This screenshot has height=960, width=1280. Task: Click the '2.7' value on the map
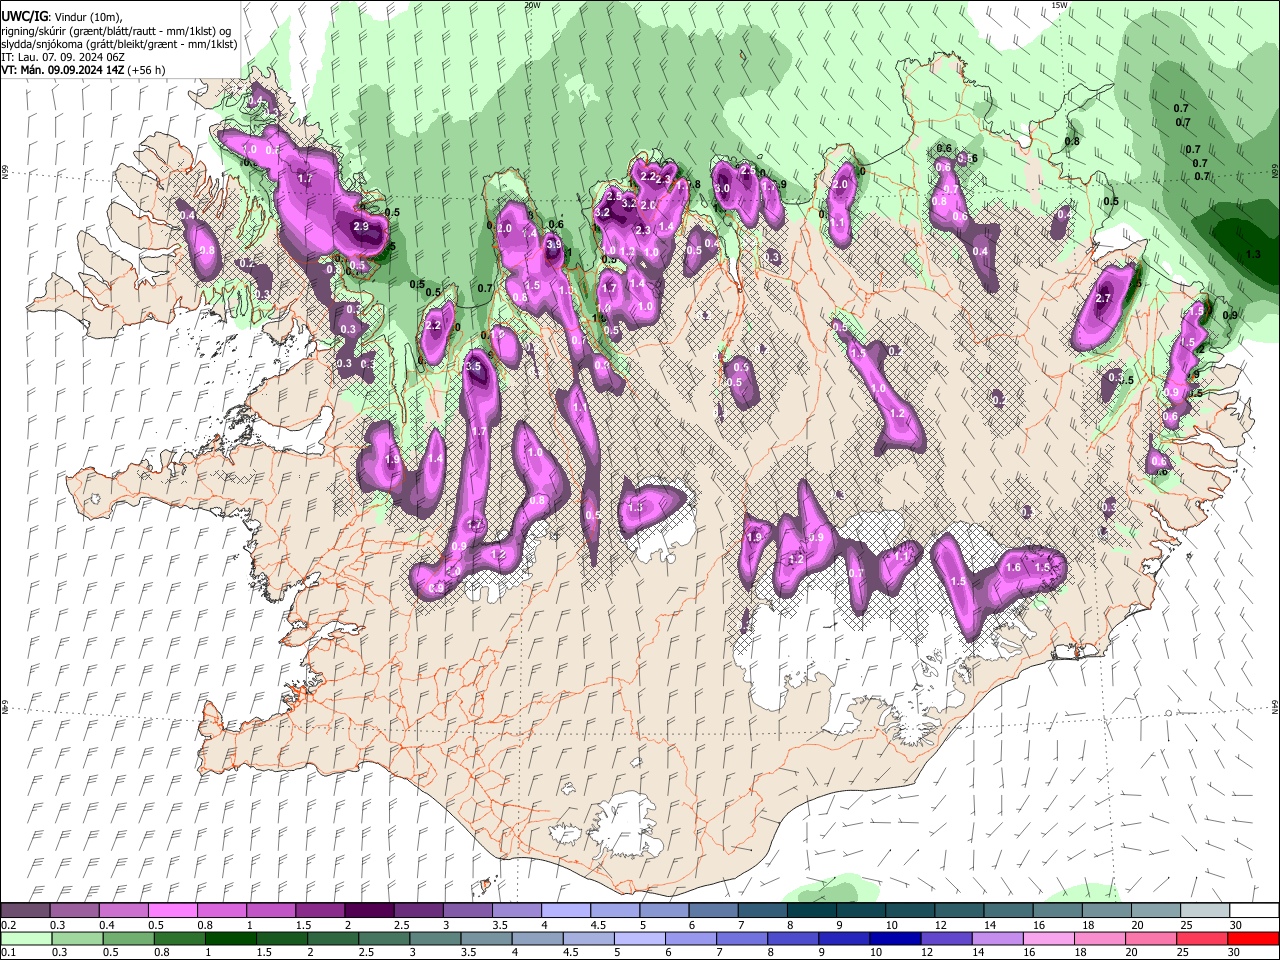point(1104,298)
